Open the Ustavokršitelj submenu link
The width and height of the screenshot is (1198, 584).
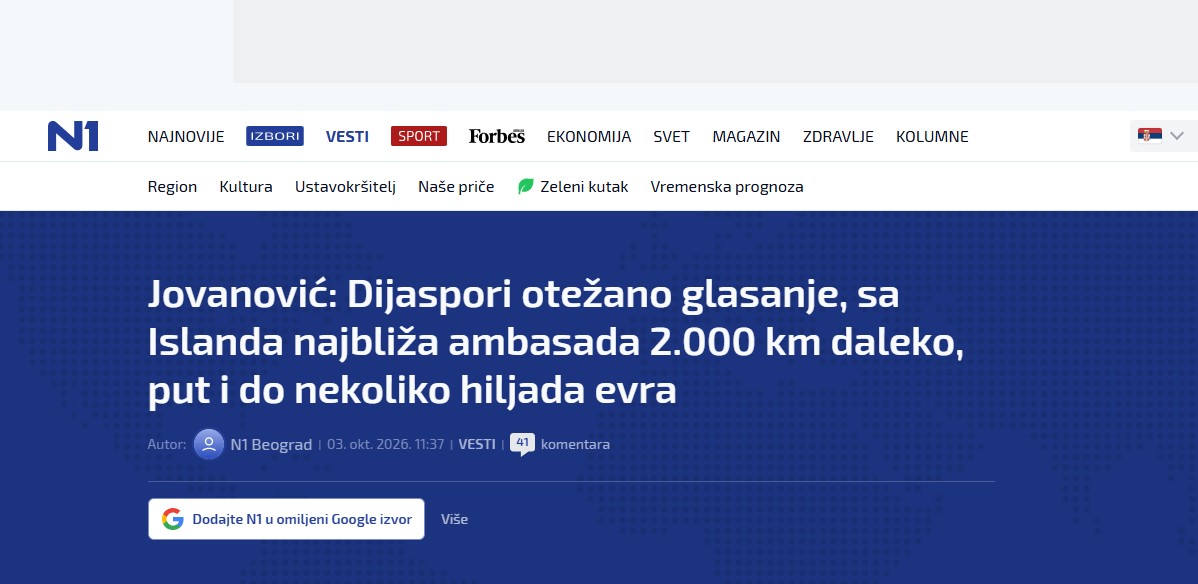345,187
